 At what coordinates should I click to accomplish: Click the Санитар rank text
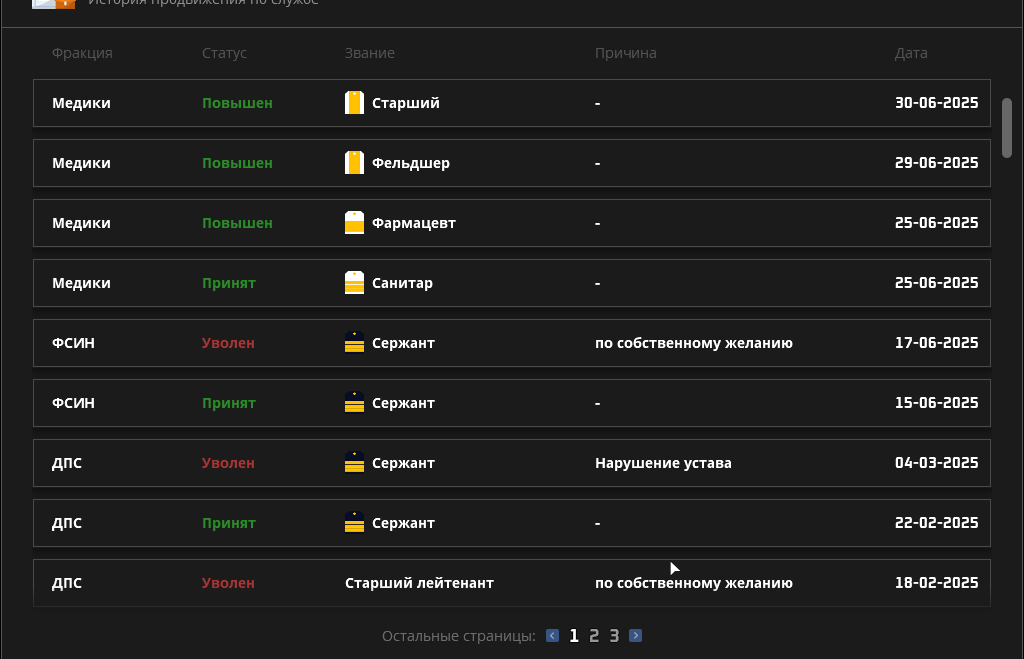(x=402, y=283)
